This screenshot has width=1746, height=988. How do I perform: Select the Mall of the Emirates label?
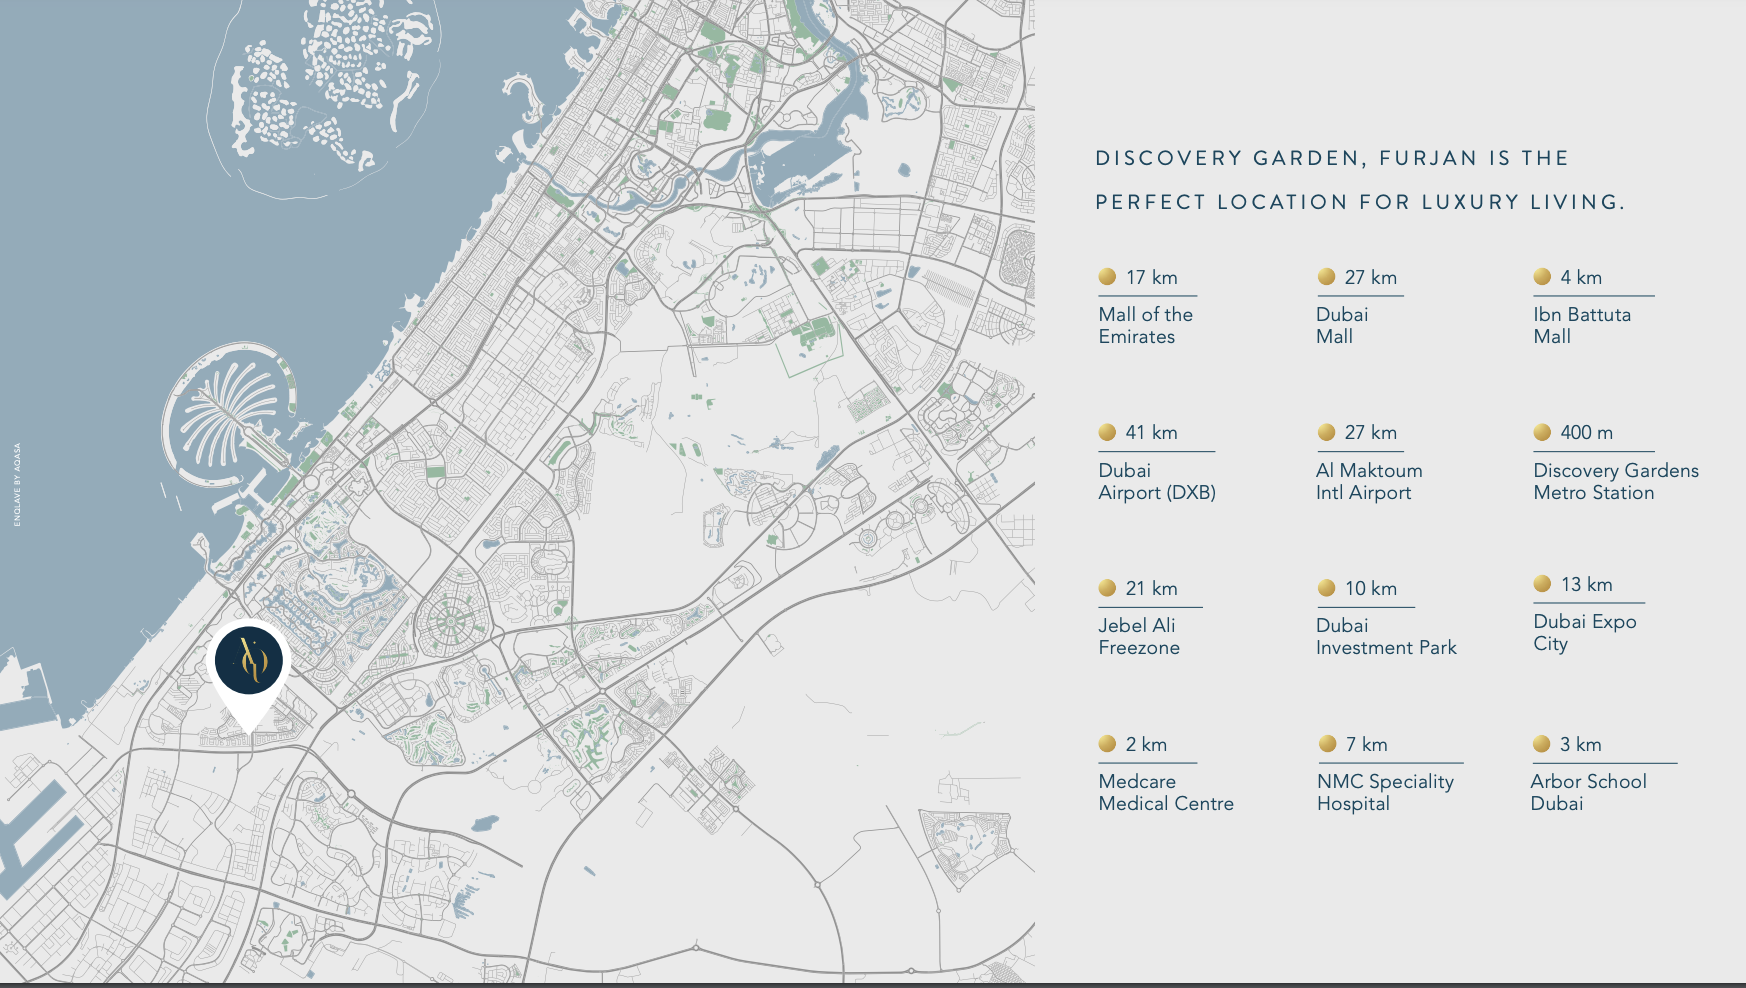[1145, 326]
